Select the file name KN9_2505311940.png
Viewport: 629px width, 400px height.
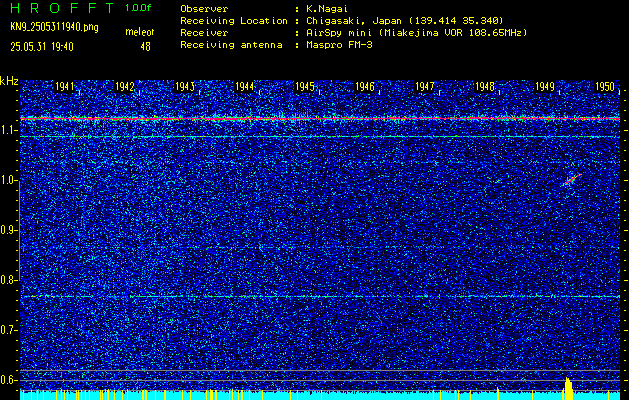[x=54, y=27]
